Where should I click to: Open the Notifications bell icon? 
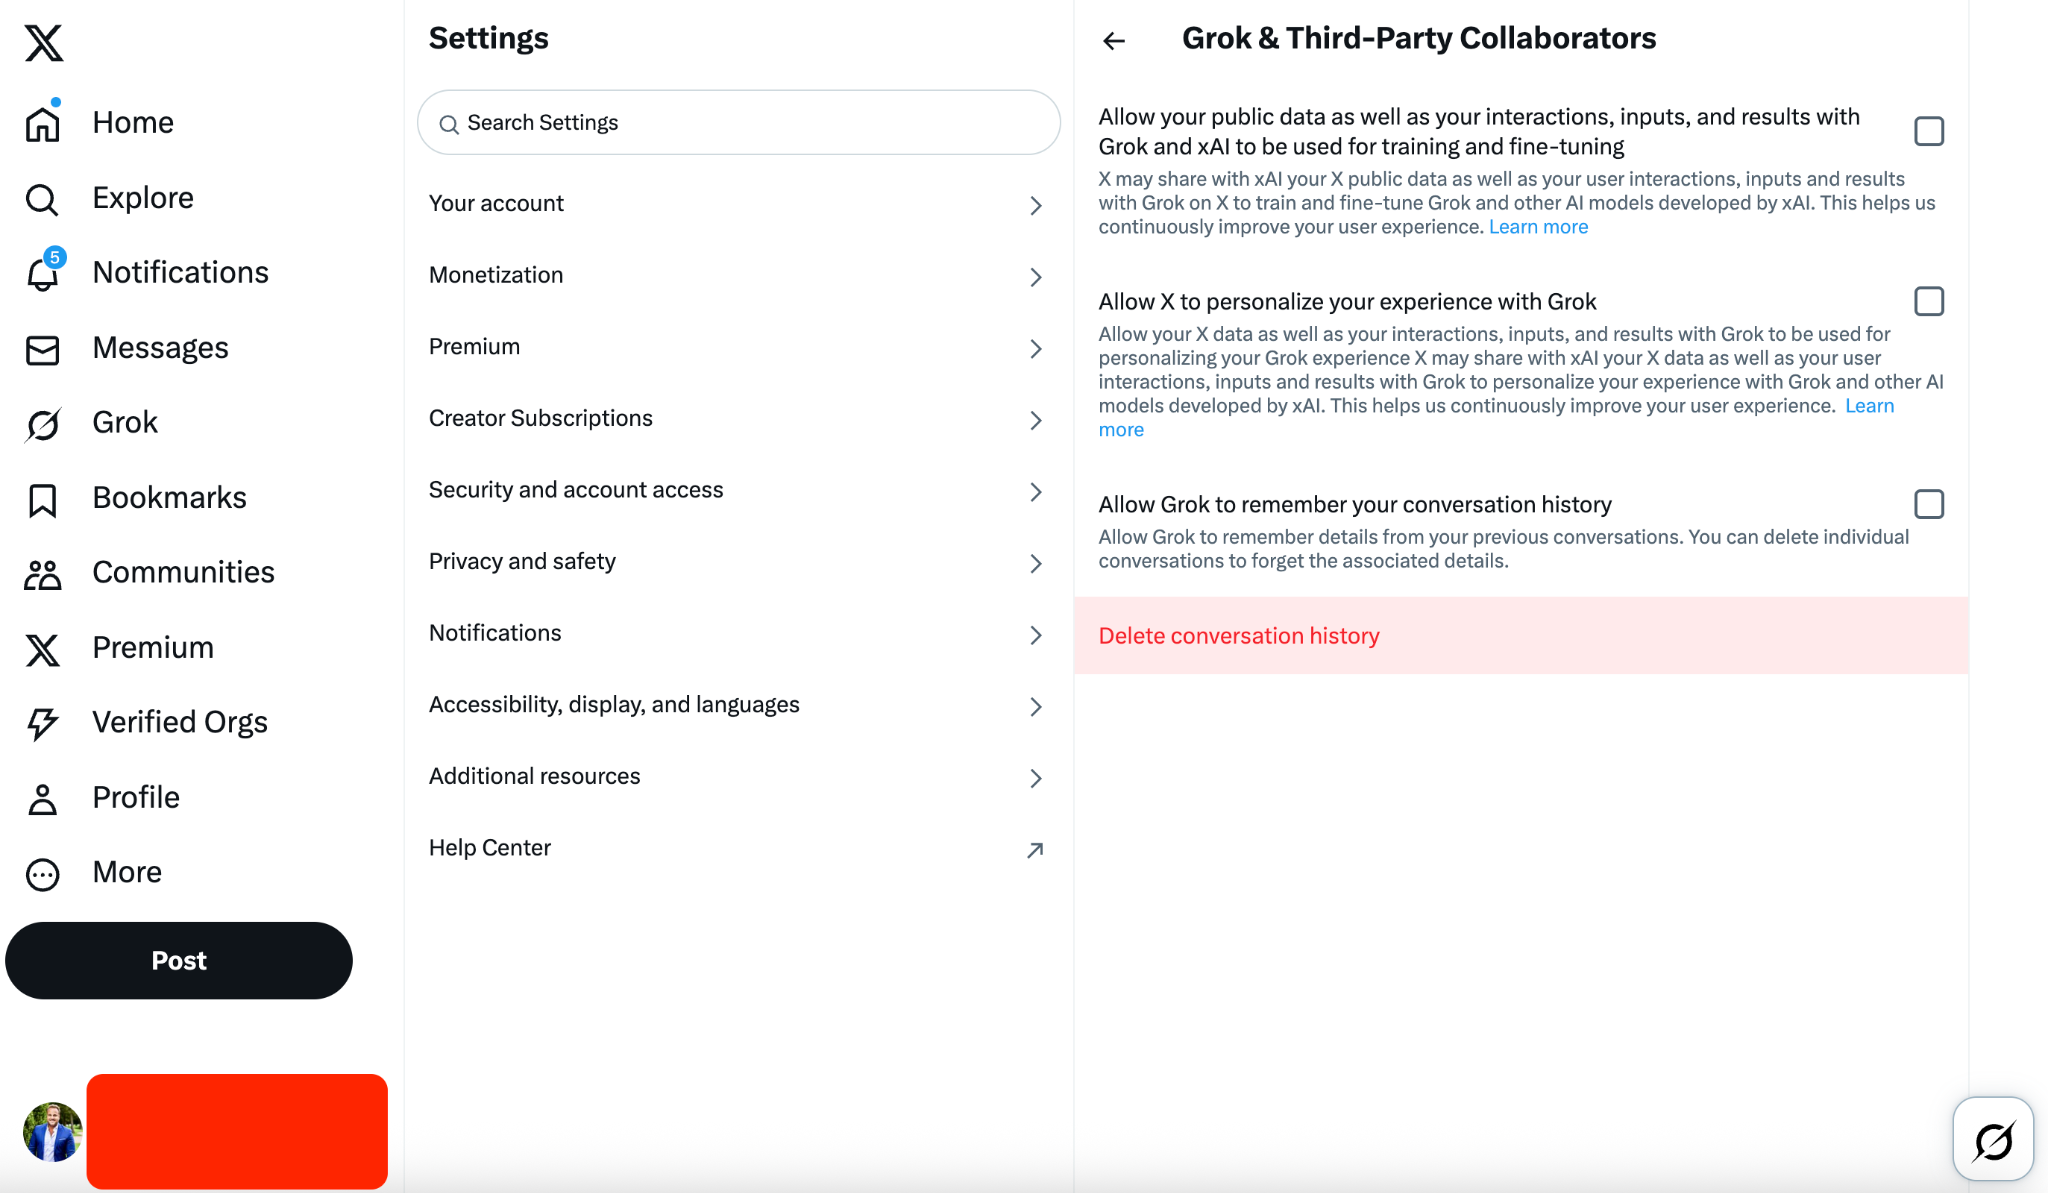tap(42, 273)
